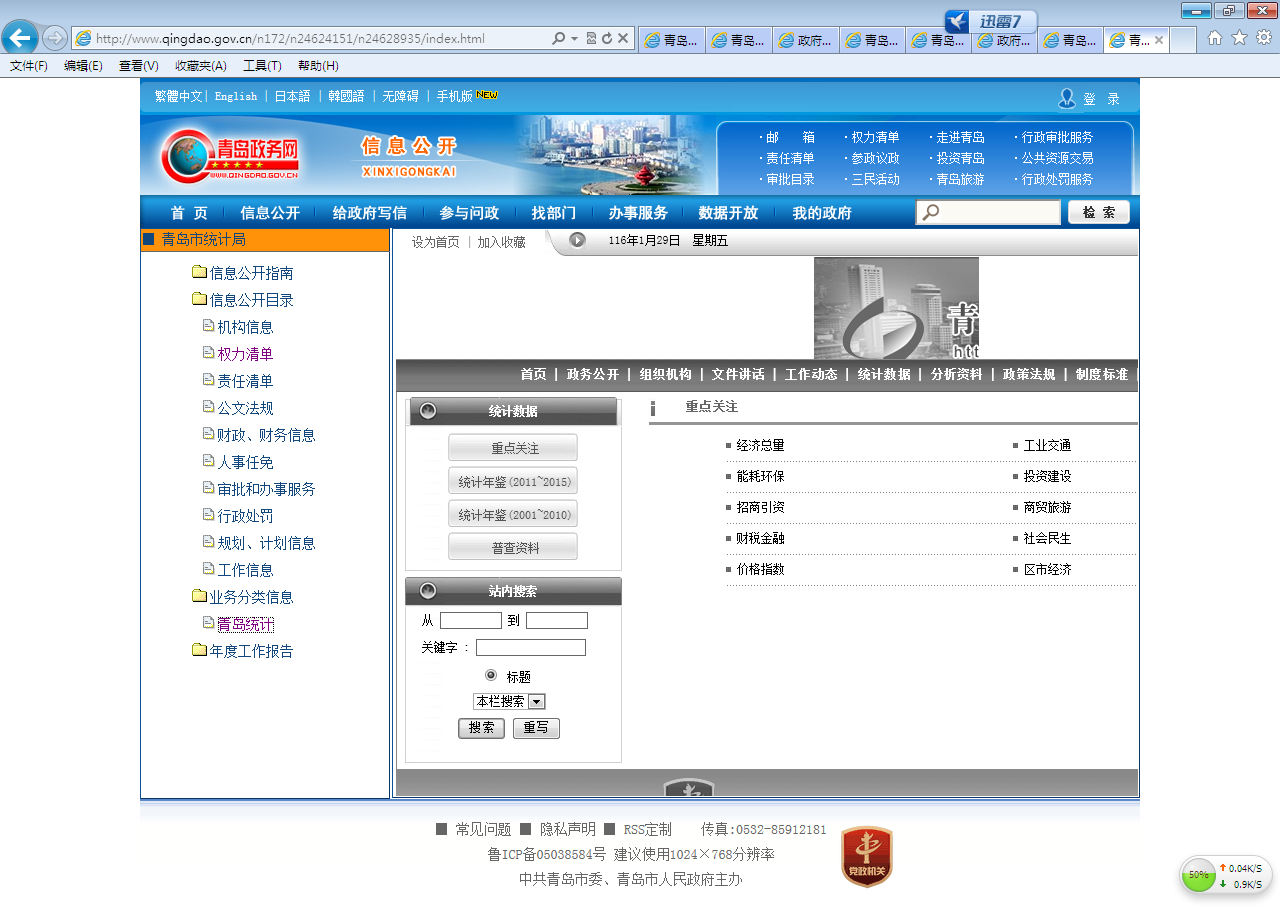Viewport: 1280px width, 919px height.
Task: Expand the address bar search dropdown arrow
Action: (575, 39)
